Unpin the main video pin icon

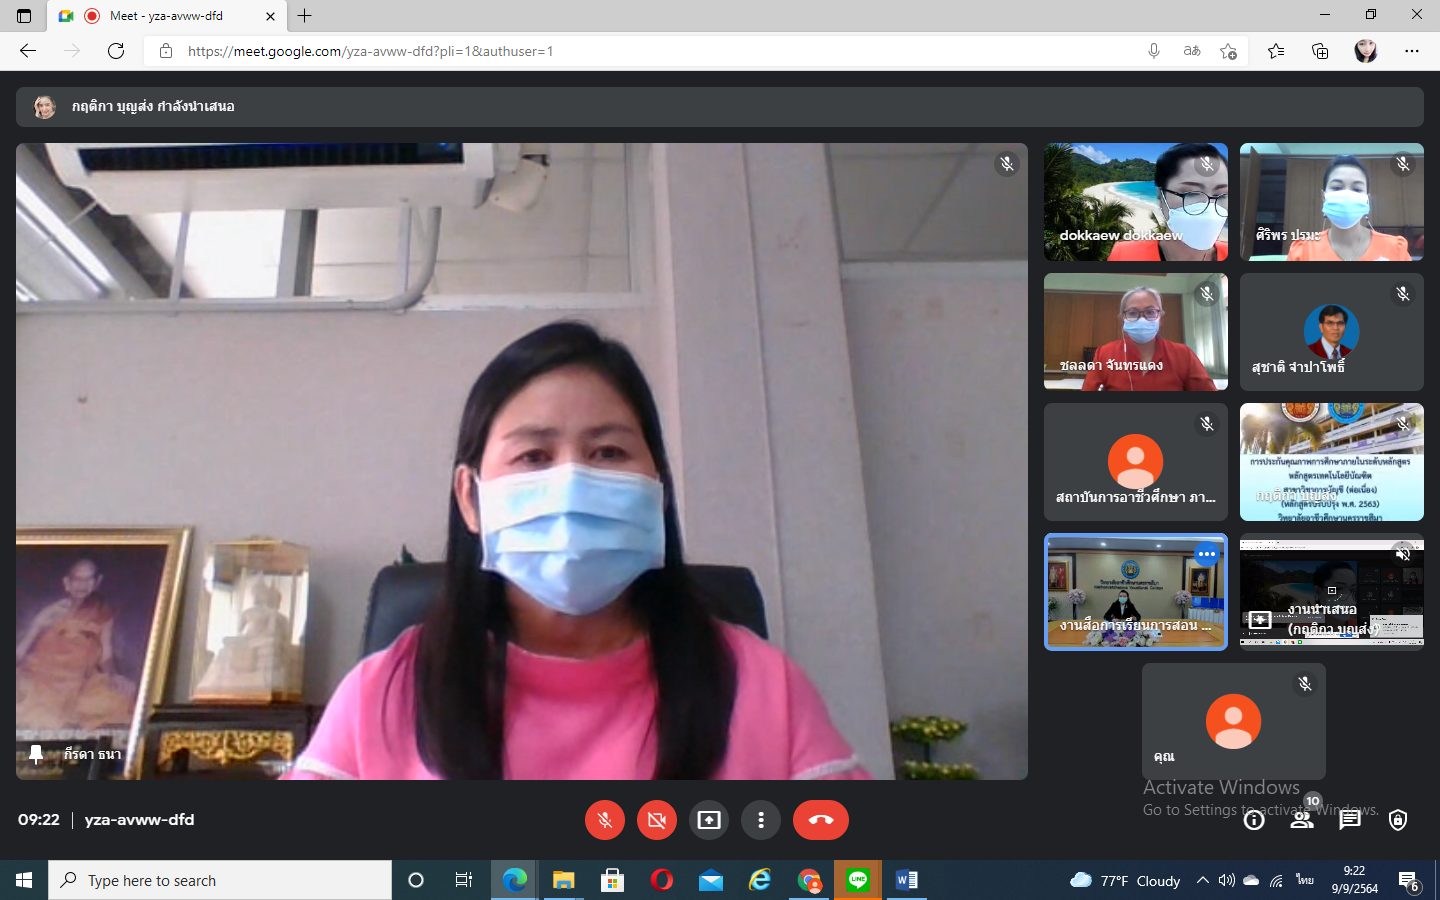[36, 754]
